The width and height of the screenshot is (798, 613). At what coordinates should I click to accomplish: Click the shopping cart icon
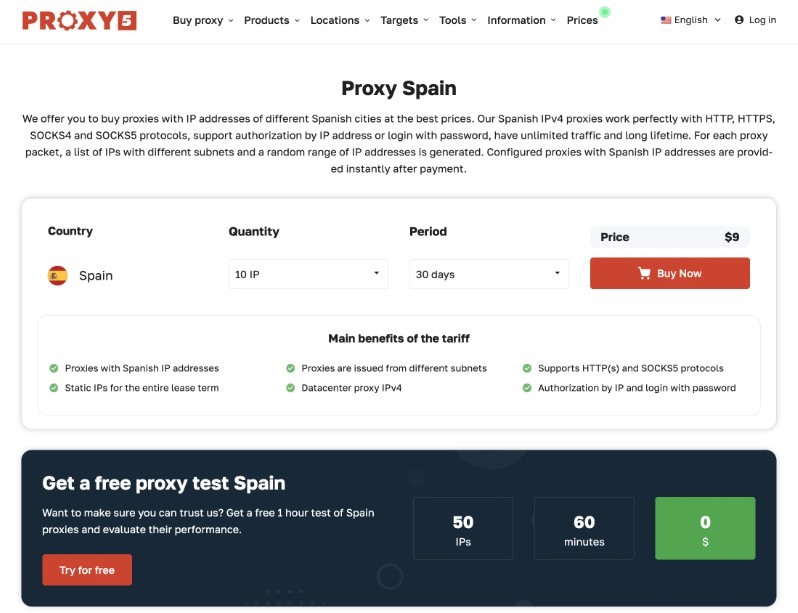click(x=644, y=273)
